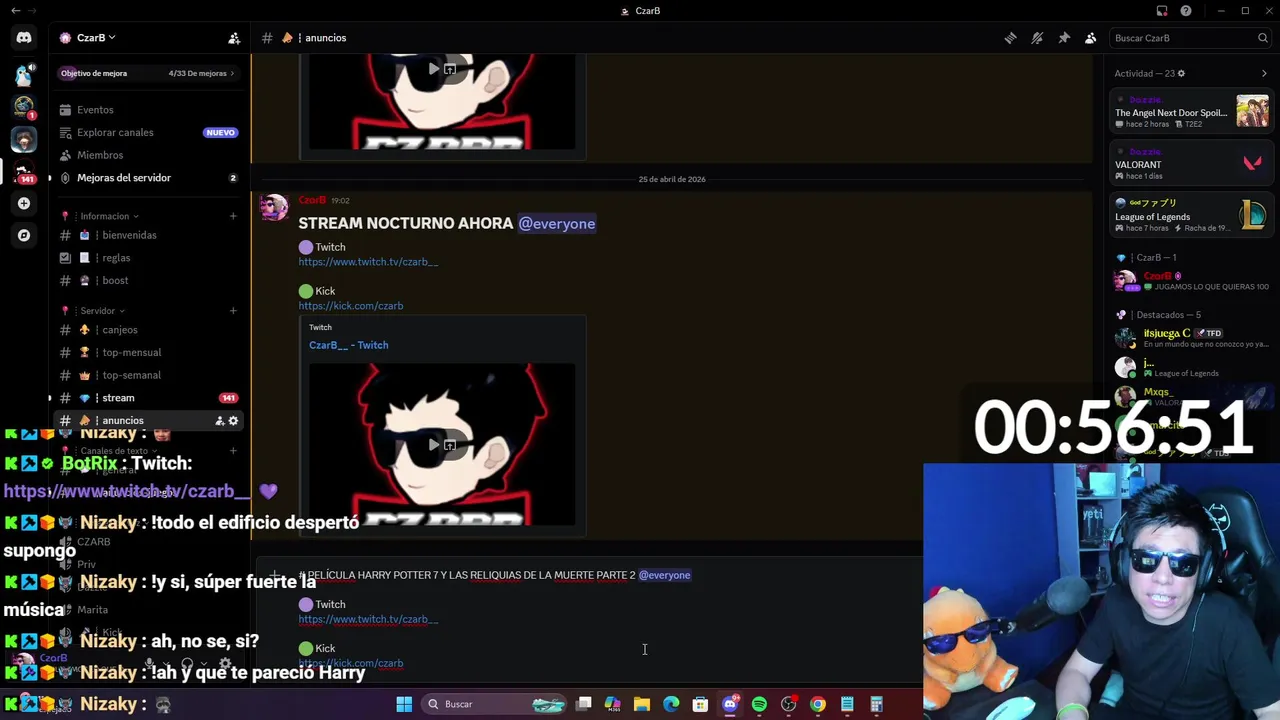Open the penguin avatar server
This screenshot has height=720, width=1280.
coord(24,73)
